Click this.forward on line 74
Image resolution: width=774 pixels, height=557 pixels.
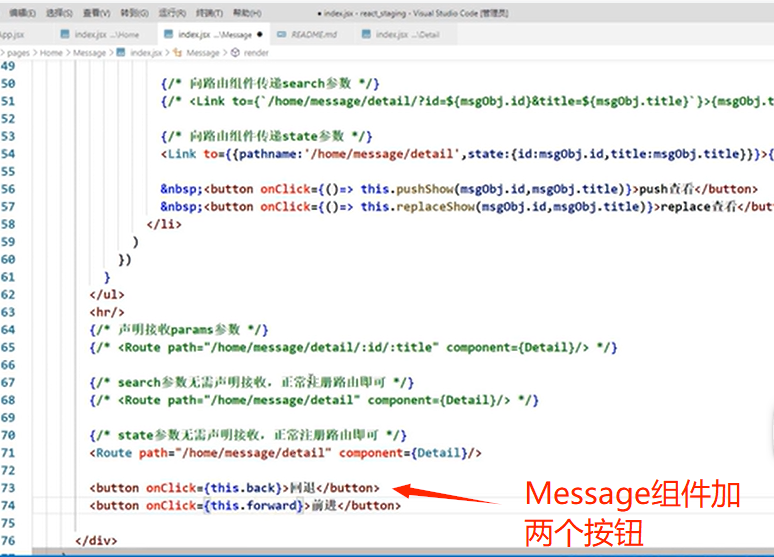click(x=253, y=506)
